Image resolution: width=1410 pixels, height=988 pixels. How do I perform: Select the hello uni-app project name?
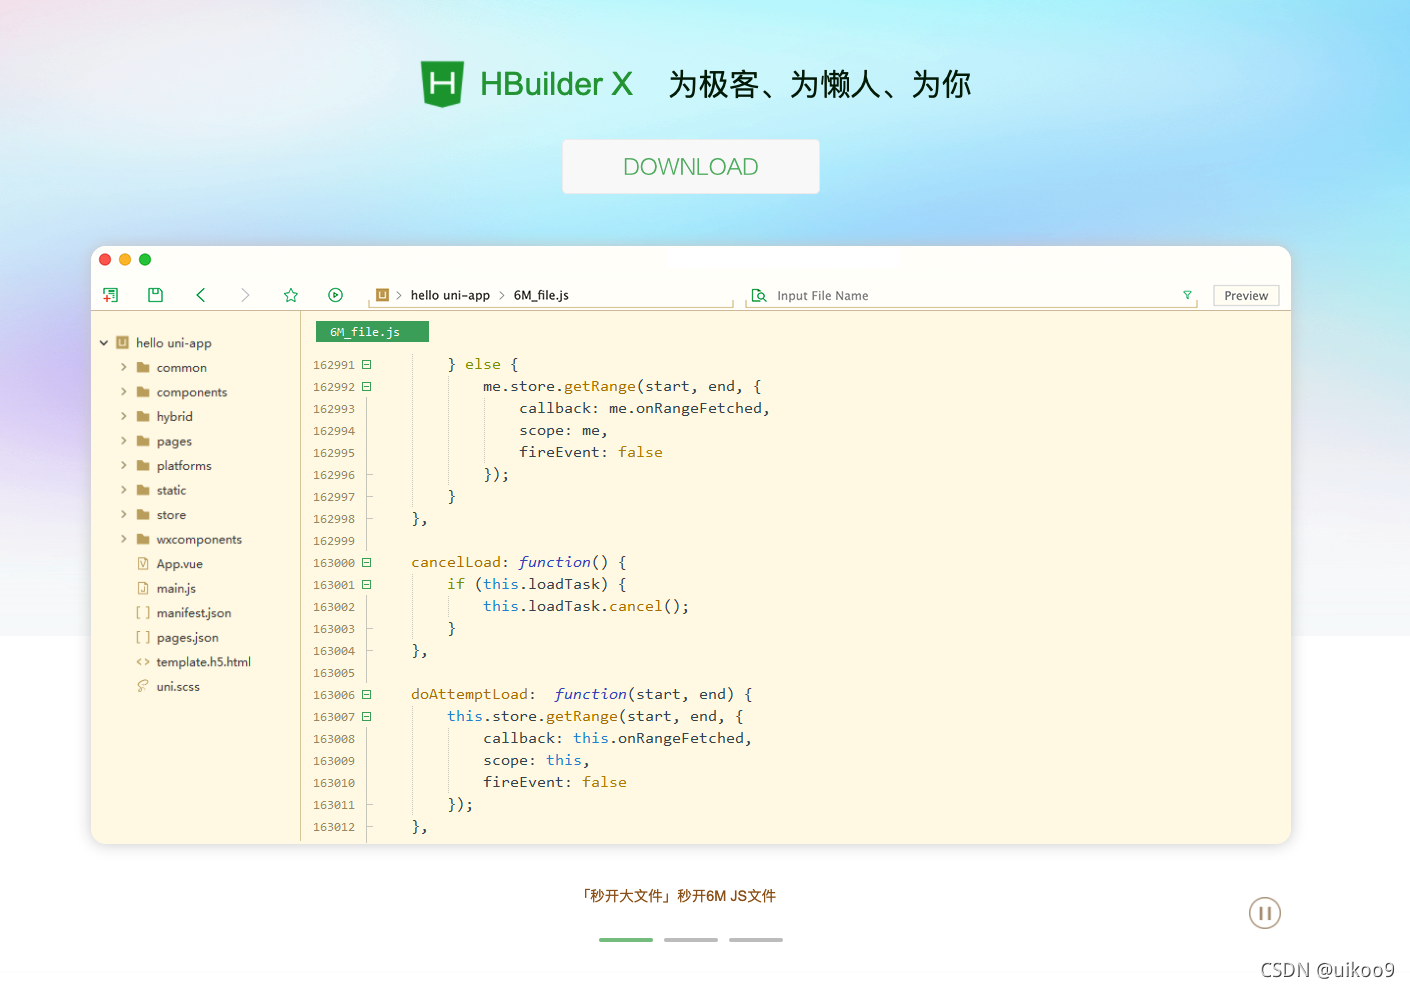(x=174, y=343)
